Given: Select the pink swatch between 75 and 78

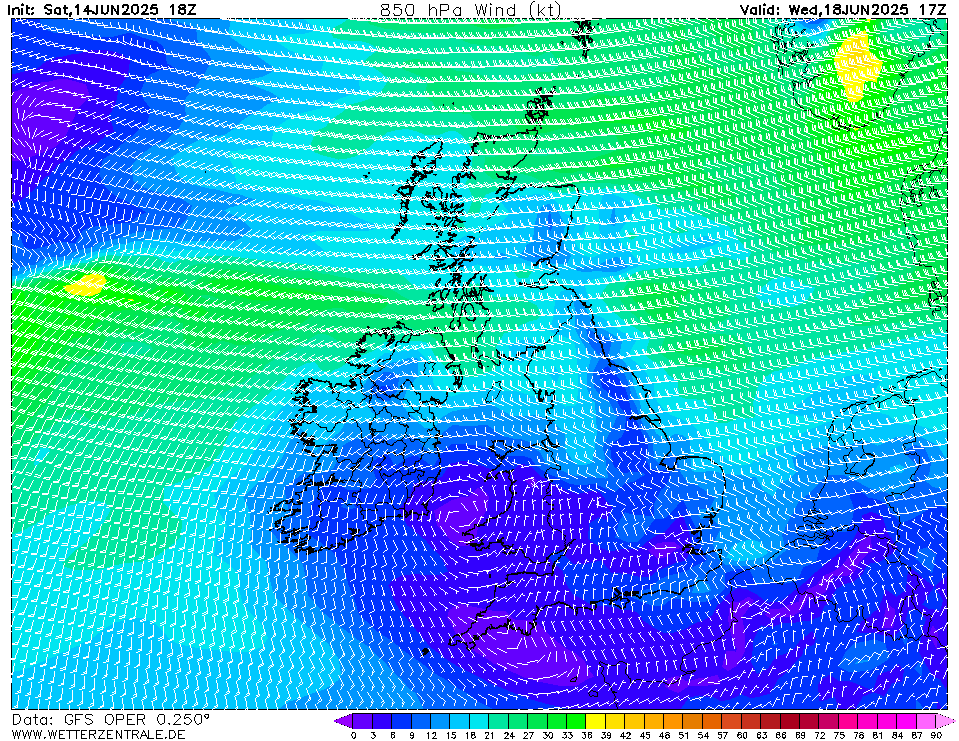Looking at the screenshot, I should (850, 721).
